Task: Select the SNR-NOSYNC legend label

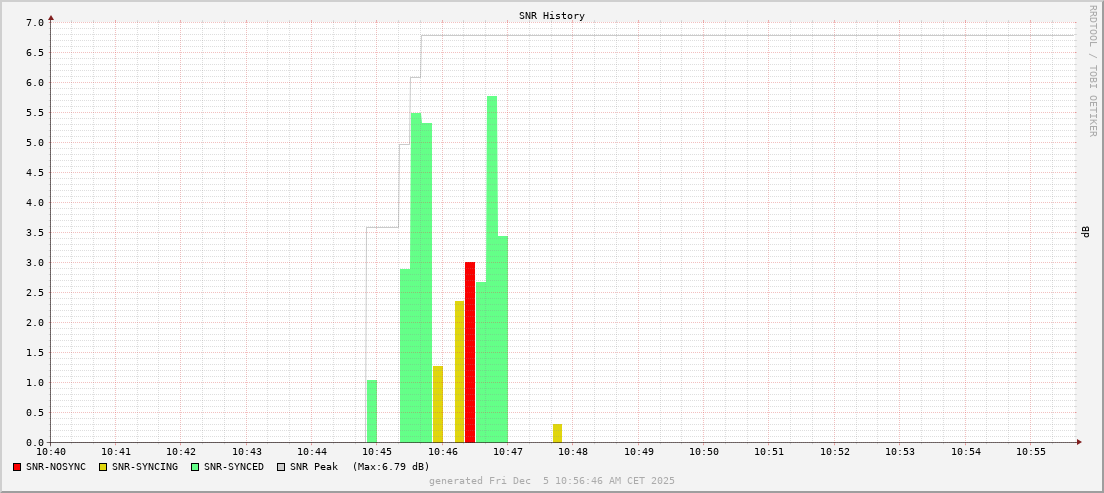Action: (56, 467)
